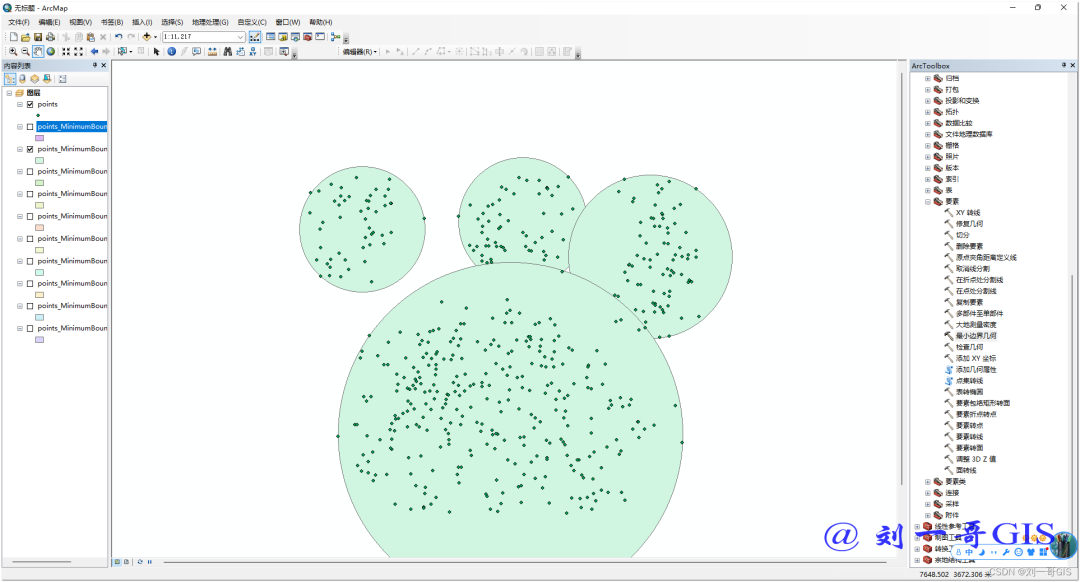Select the Select Elements arrow tool
The width and height of the screenshot is (1080, 582).
[156, 52]
